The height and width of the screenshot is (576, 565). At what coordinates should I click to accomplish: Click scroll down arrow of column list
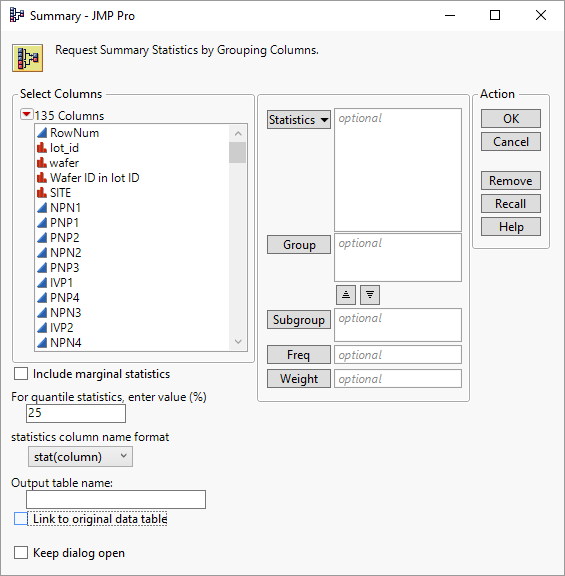click(x=238, y=342)
